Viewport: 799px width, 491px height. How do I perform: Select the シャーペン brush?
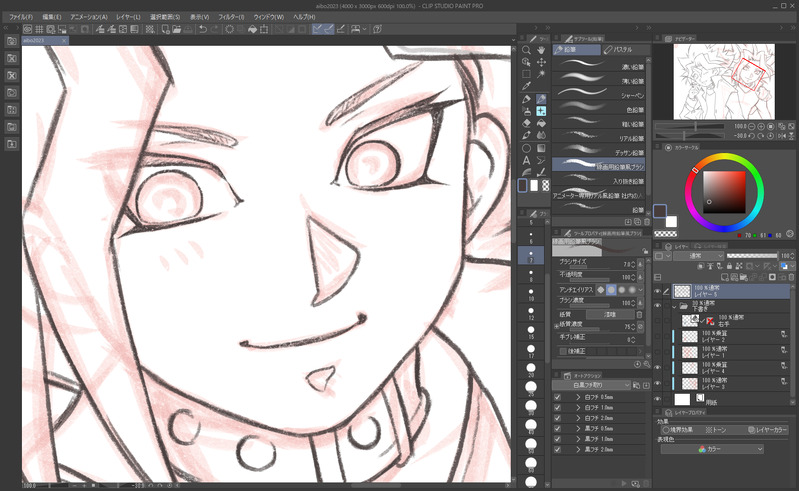pos(598,94)
